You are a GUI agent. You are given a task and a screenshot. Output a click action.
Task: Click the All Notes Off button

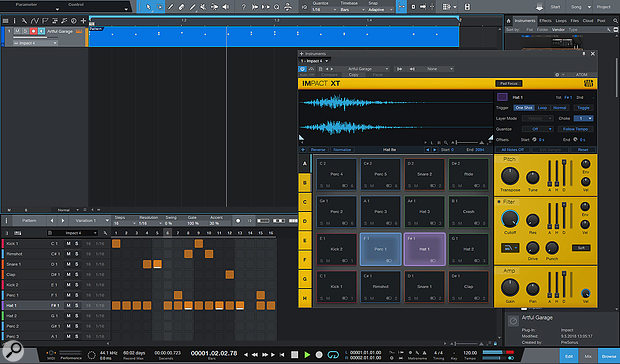(512, 150)
